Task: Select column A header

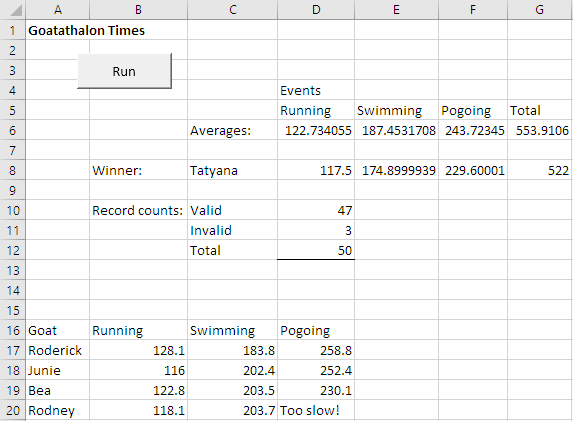Action: coord(58,10)
